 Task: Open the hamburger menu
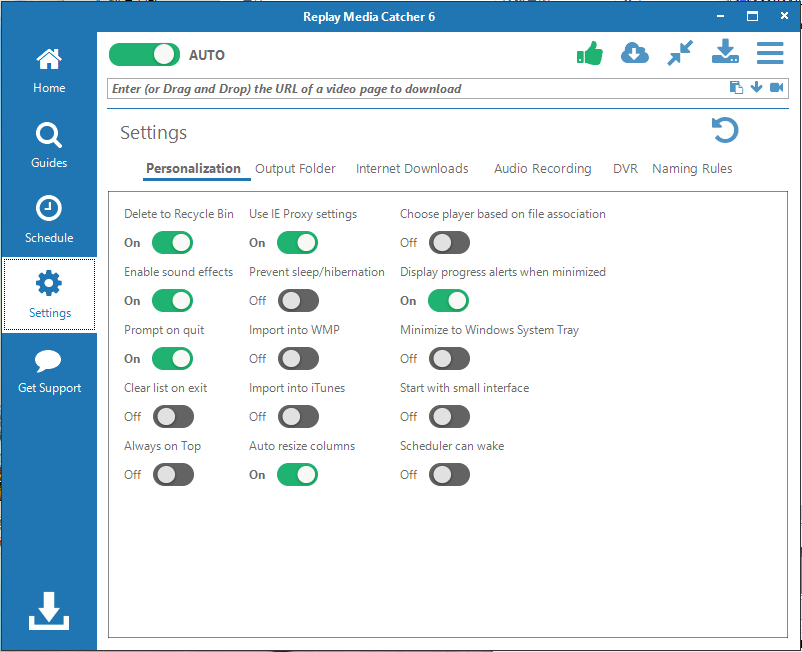click(x=769, y=53)
